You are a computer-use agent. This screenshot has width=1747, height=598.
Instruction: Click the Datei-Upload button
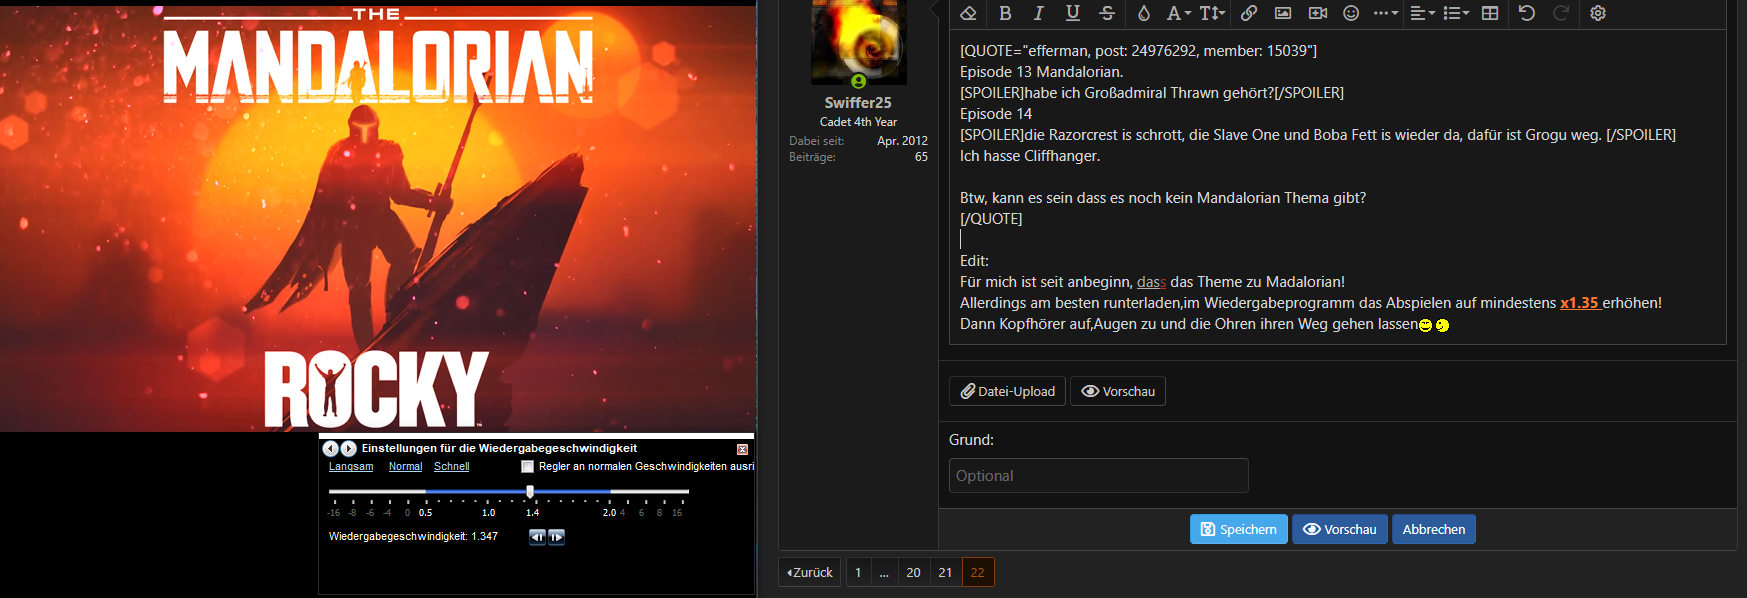tap(1007, 391)
